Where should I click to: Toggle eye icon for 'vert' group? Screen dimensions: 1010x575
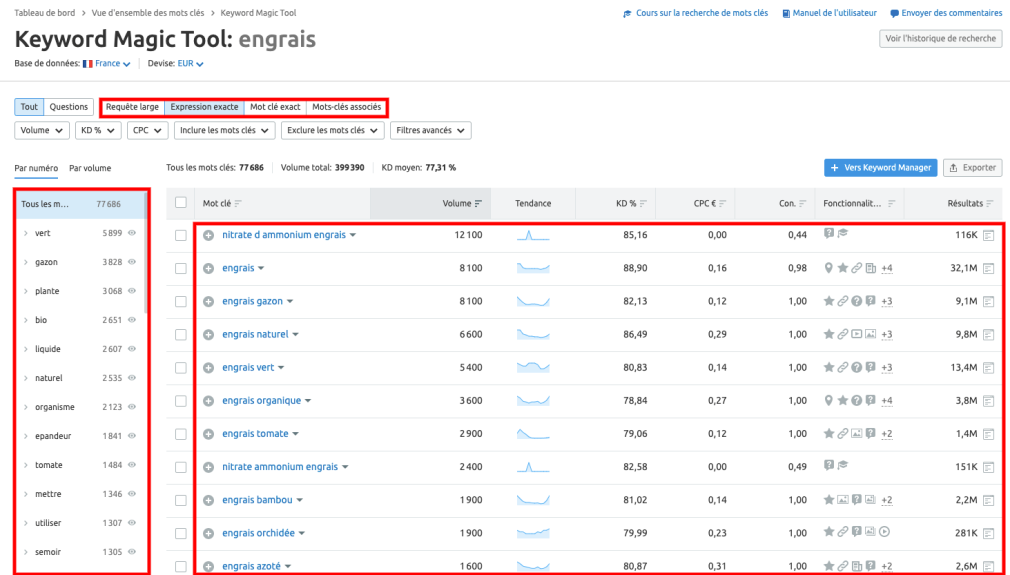click(132, 233)
